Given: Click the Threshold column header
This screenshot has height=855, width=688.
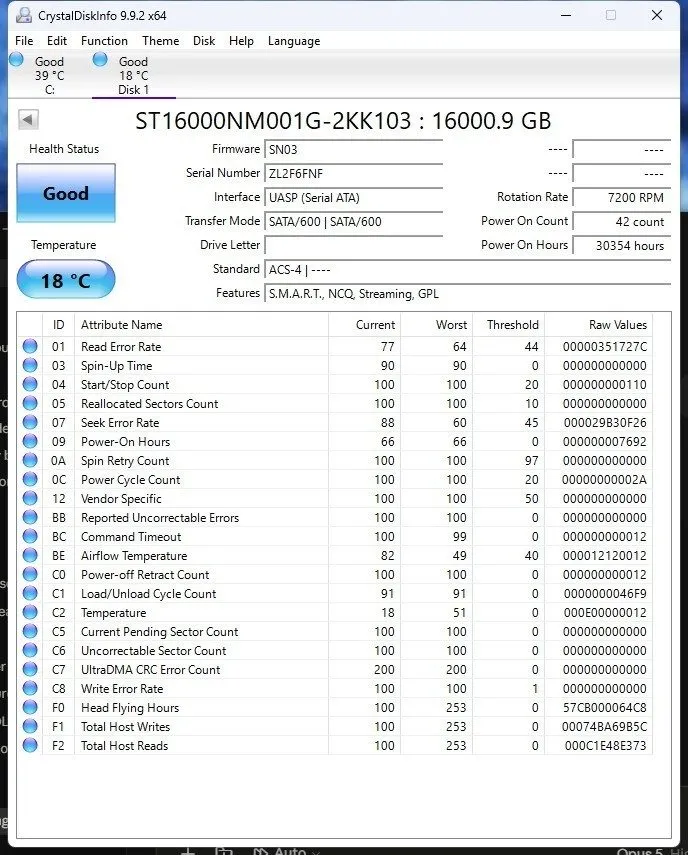Looking at the screenshot, I should click(x=508, y=325).
